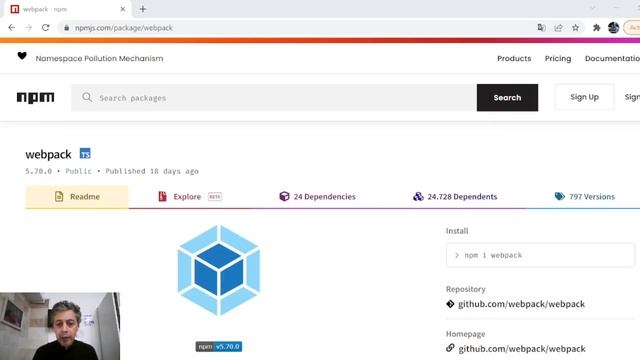Click the TypeScript TS badge next to webpack
The height and width of the screenshot is (360, 640).
pos(85,153)
